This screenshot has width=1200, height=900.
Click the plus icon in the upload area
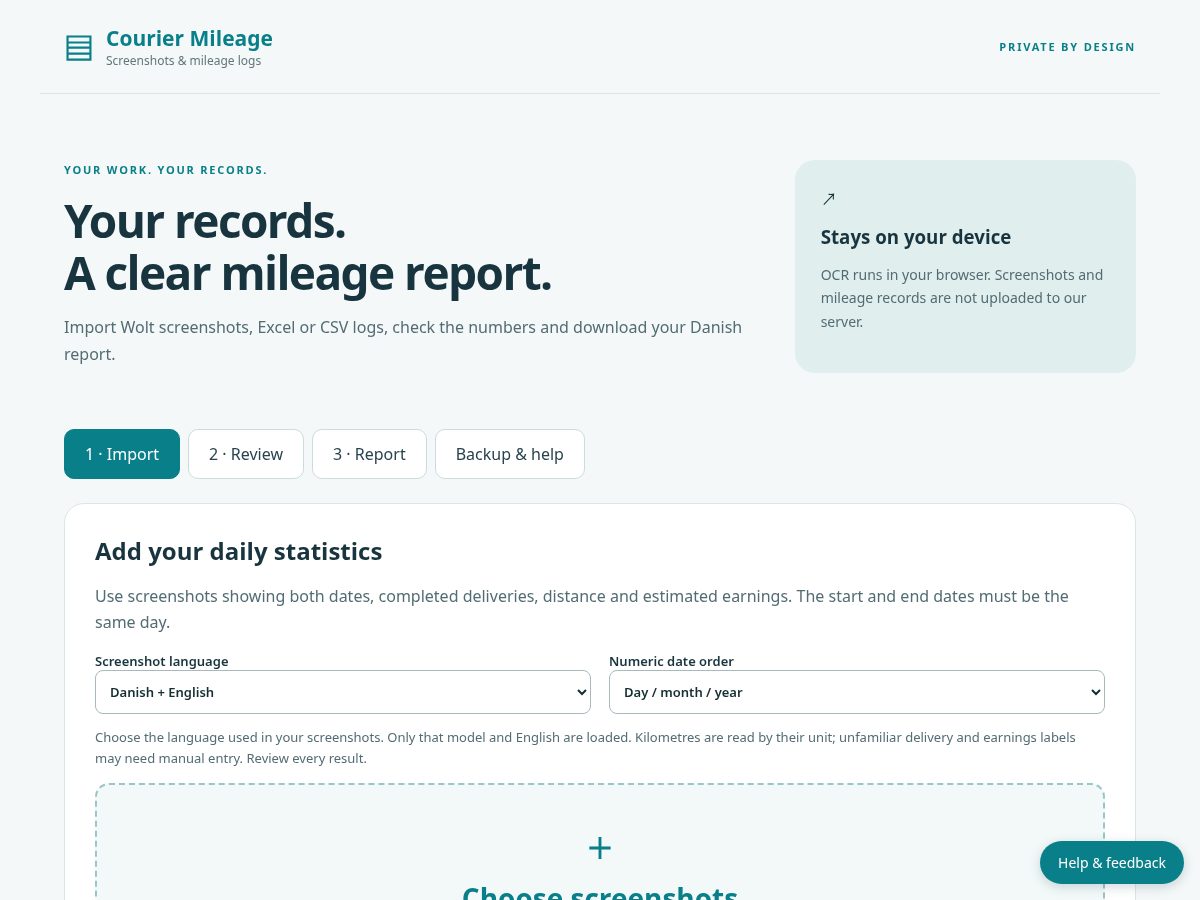tap(600, 848)
